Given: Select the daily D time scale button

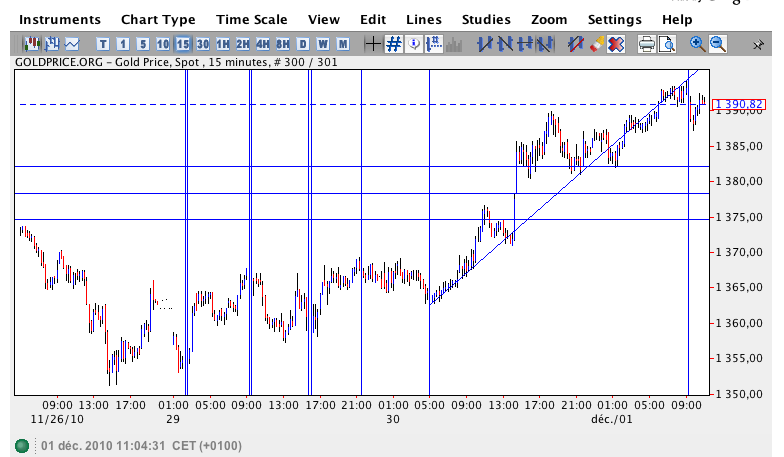Looking at the screenshot, I should pos(302,44).
